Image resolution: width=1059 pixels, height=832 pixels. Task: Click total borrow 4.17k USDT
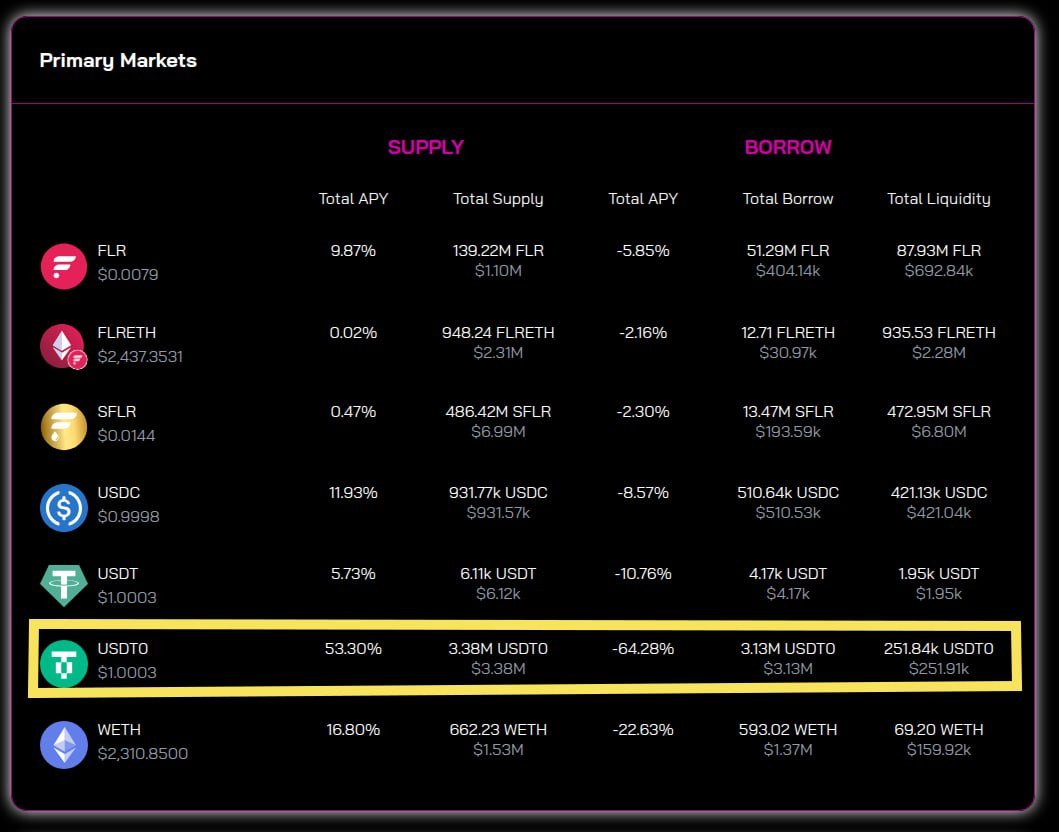pos(787,574)
